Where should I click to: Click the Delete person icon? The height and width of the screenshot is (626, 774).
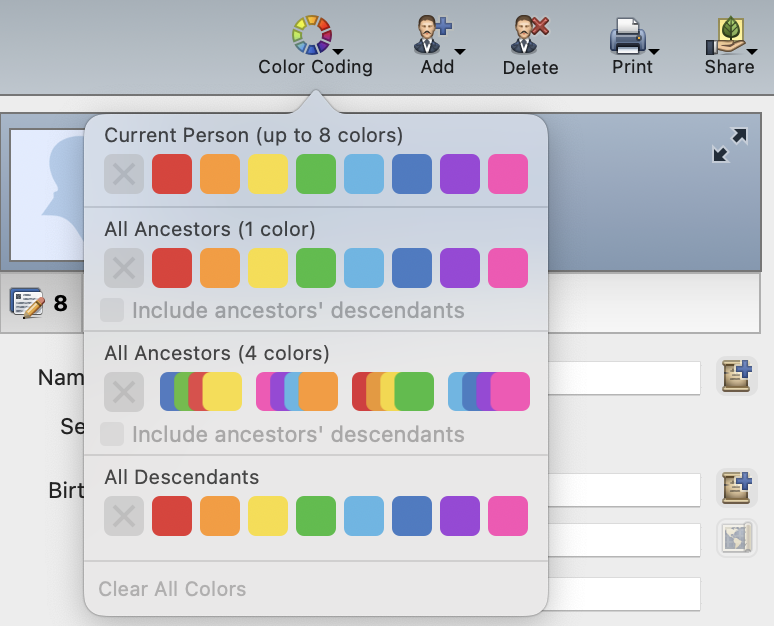[x=530, y=35]
